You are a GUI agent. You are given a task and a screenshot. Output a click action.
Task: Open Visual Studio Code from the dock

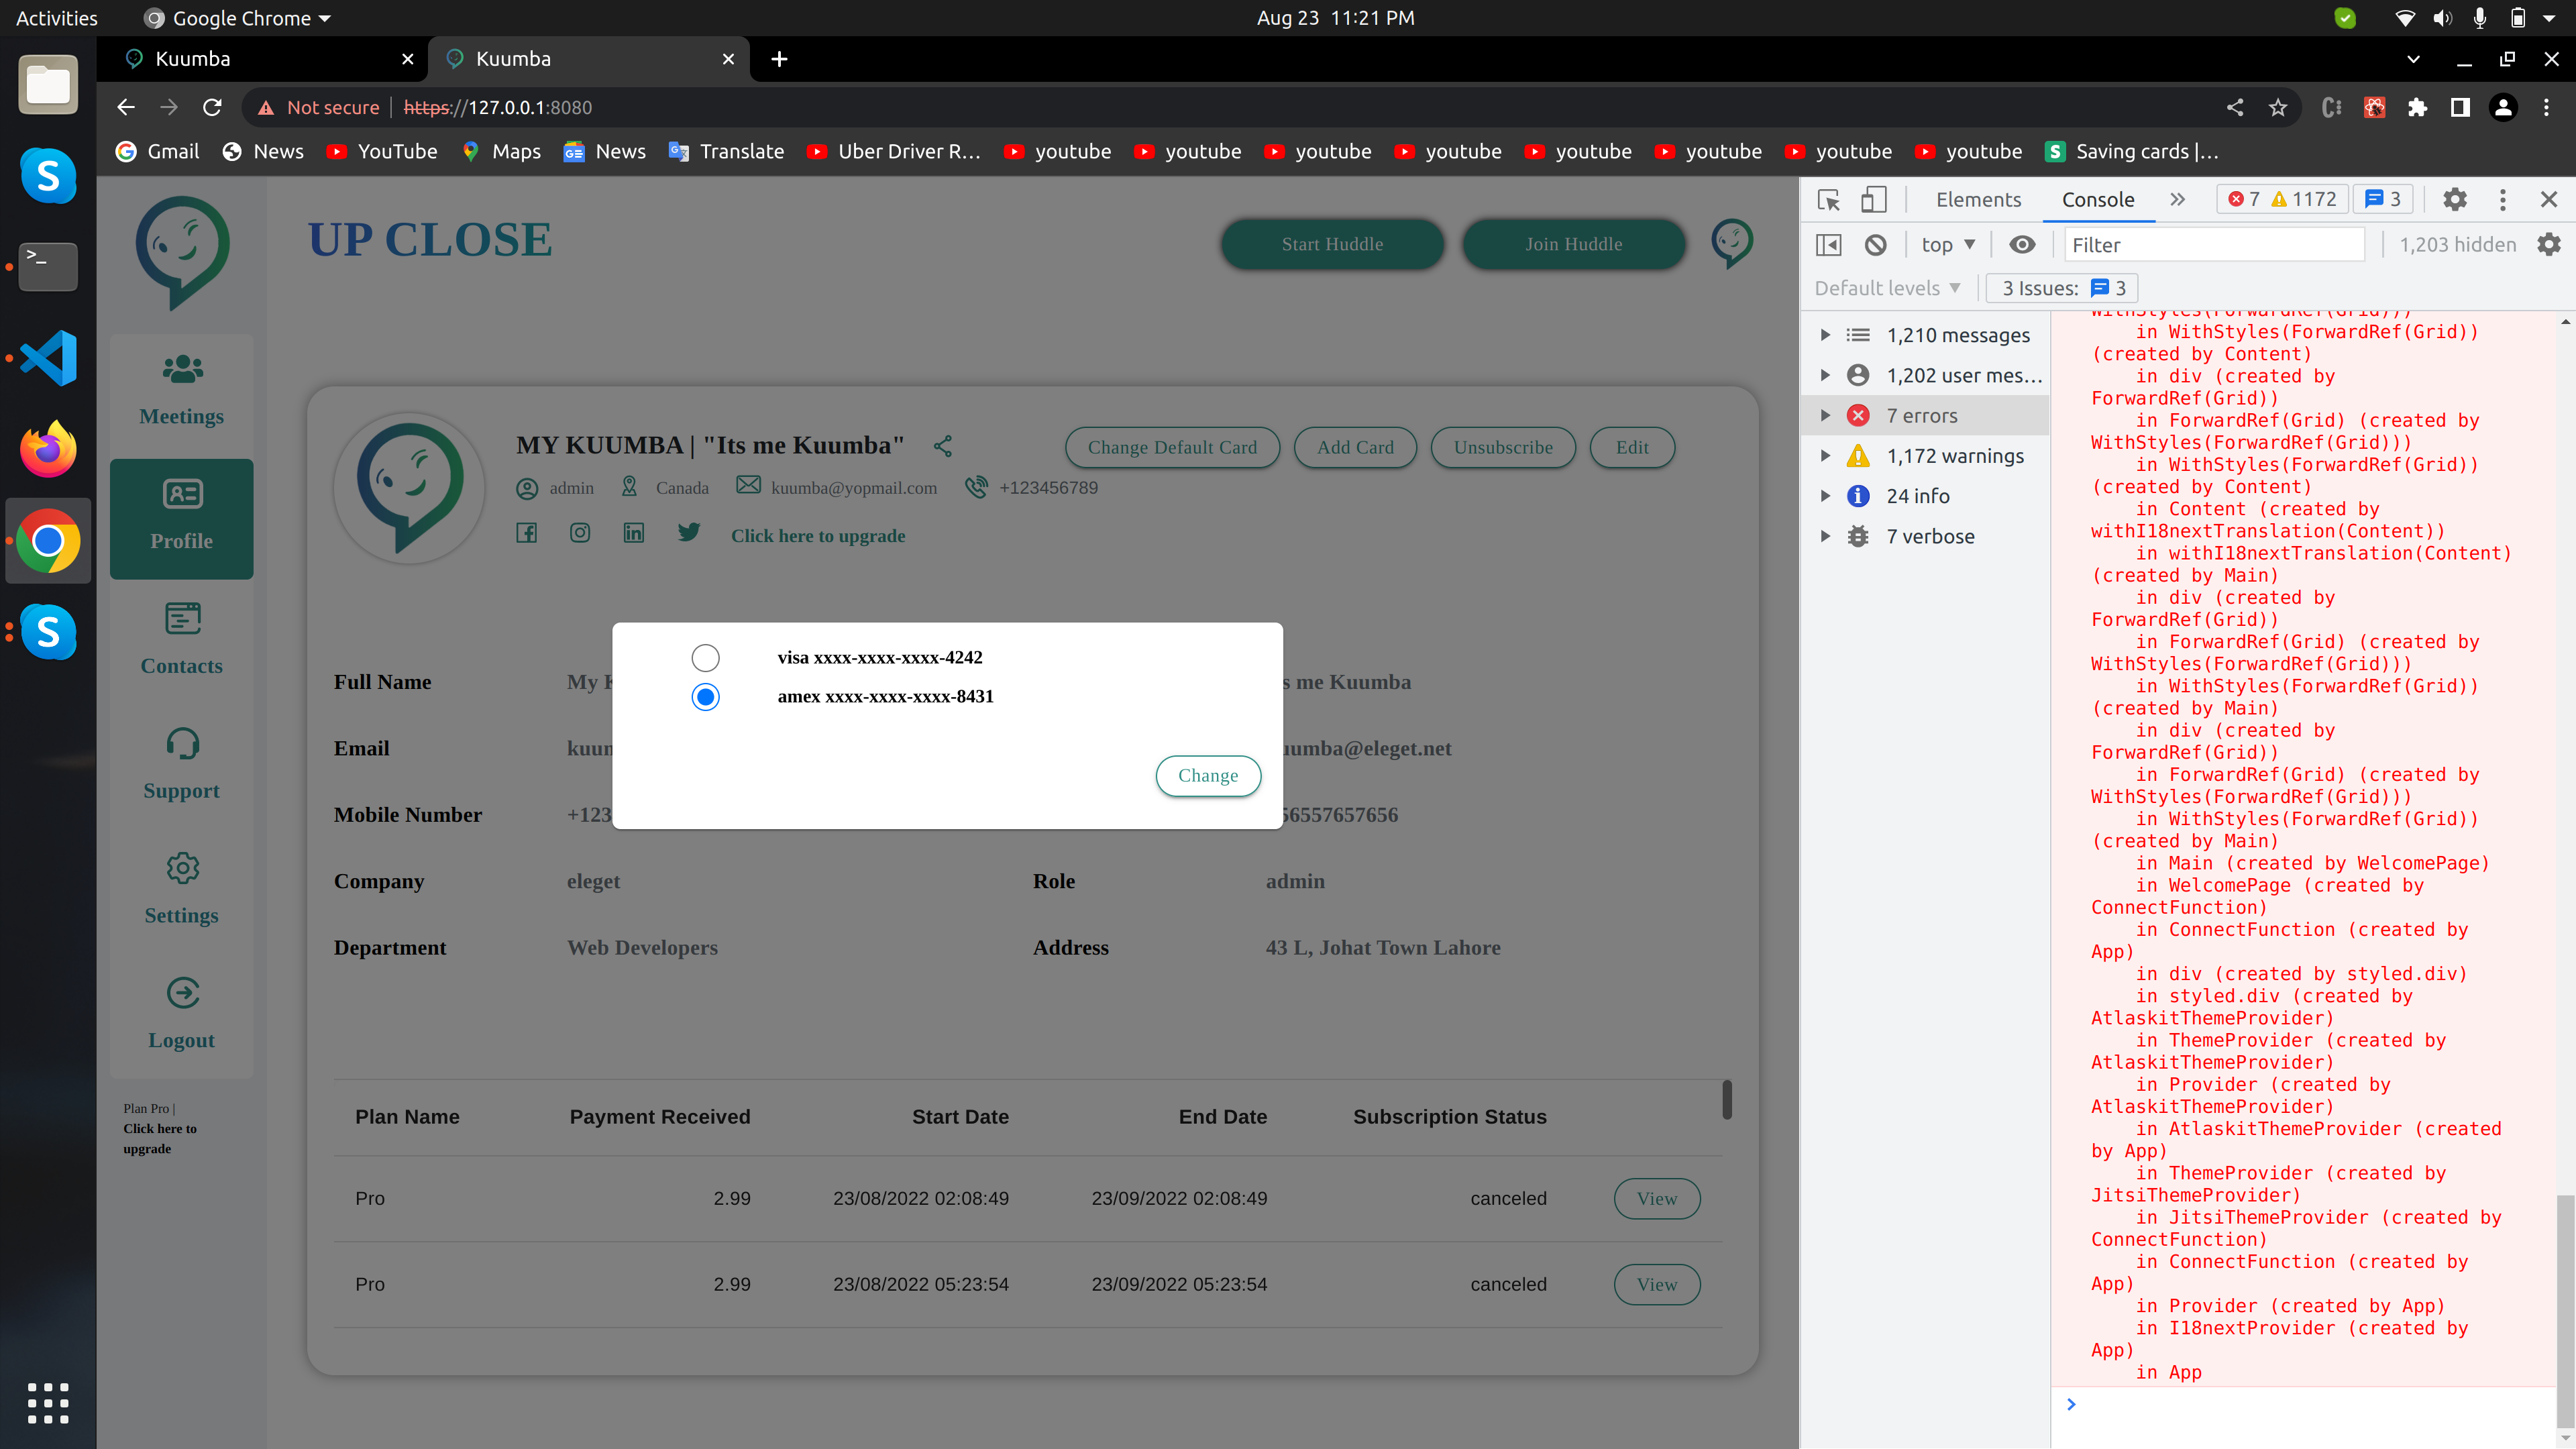(x=48, y=358)
